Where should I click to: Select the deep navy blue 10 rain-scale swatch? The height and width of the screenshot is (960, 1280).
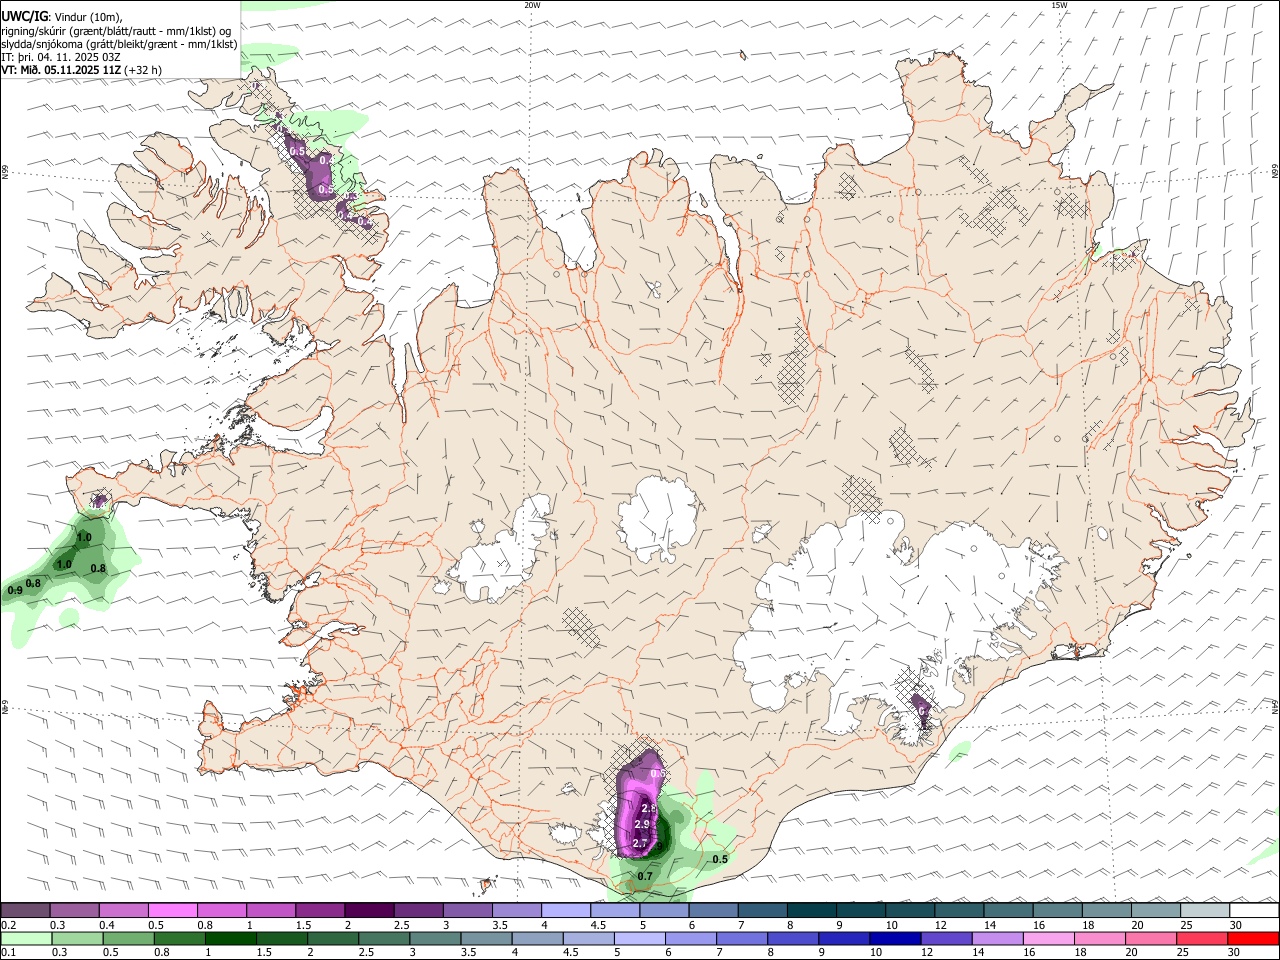pos(895,938)
